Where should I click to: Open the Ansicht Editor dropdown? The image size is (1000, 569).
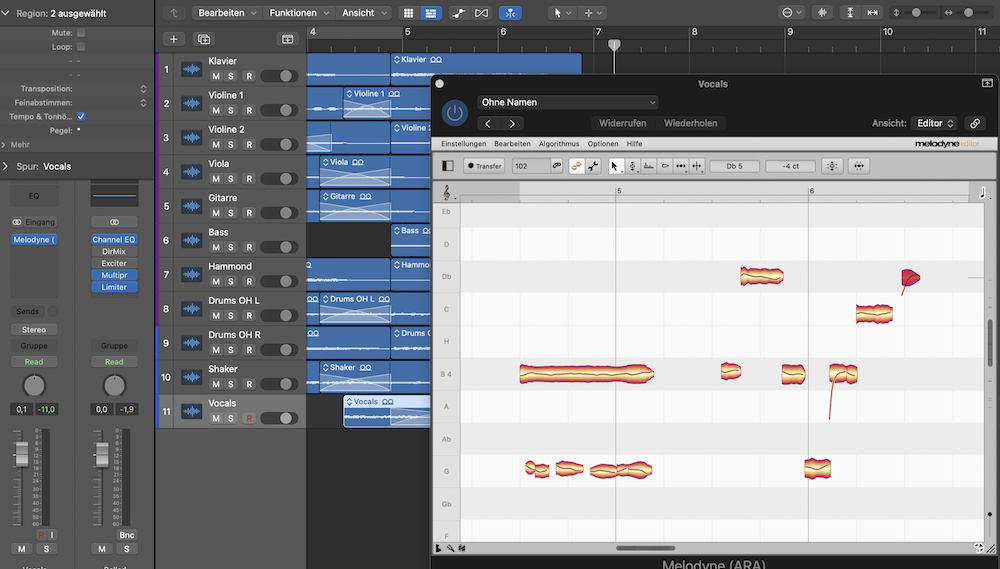(x=935, y=123)
